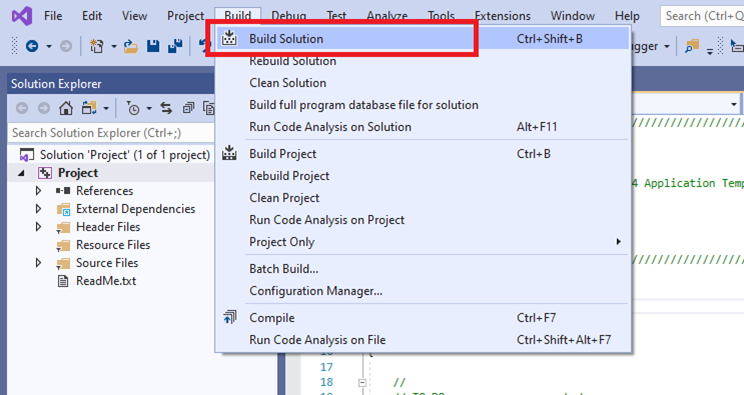744x395 pixels.
Task: Collapse the Project node in tree
Action: click(x=21, y=173)
